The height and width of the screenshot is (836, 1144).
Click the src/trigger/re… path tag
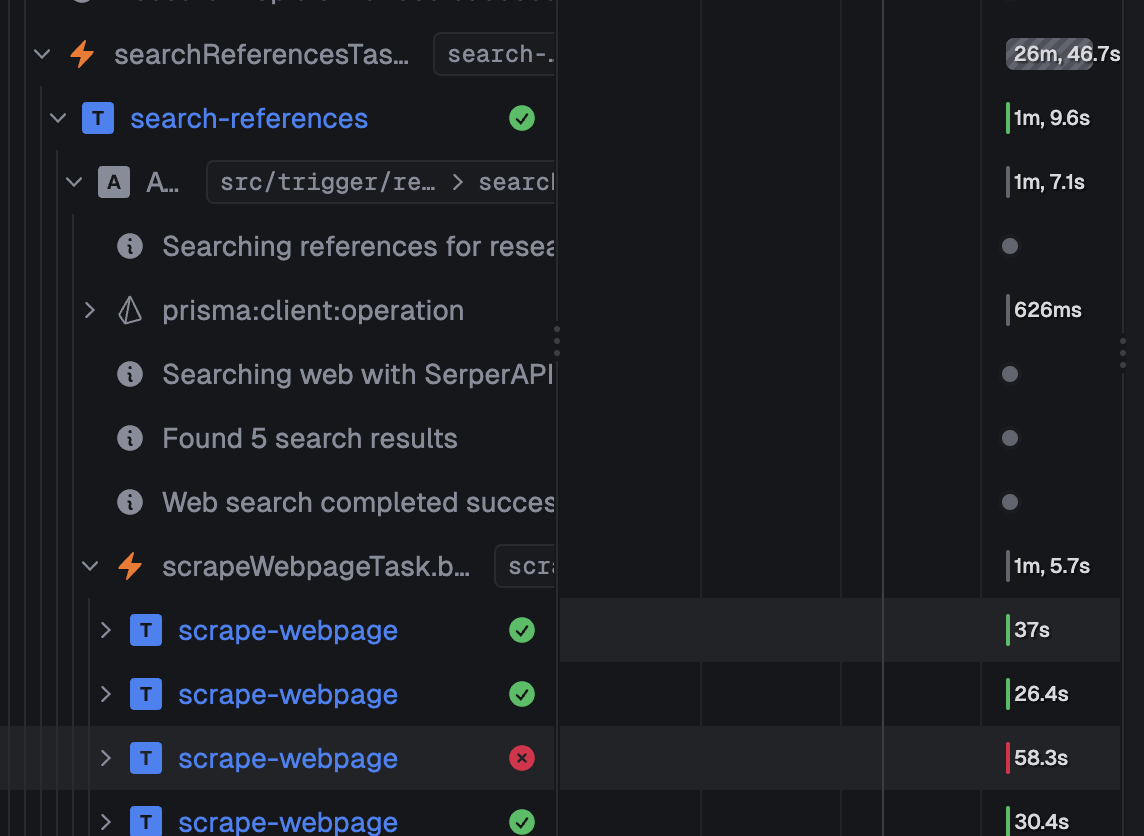(382, 182)
